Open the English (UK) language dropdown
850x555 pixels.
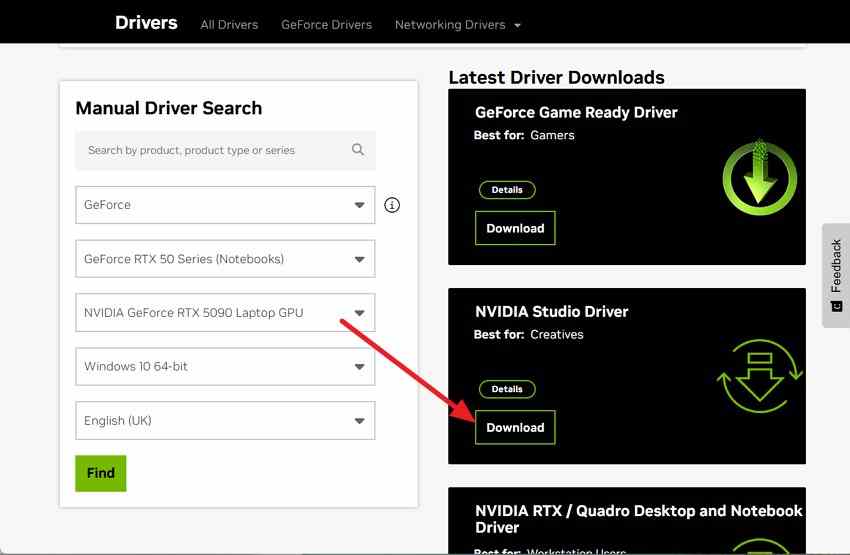click(x=225, y=421)
